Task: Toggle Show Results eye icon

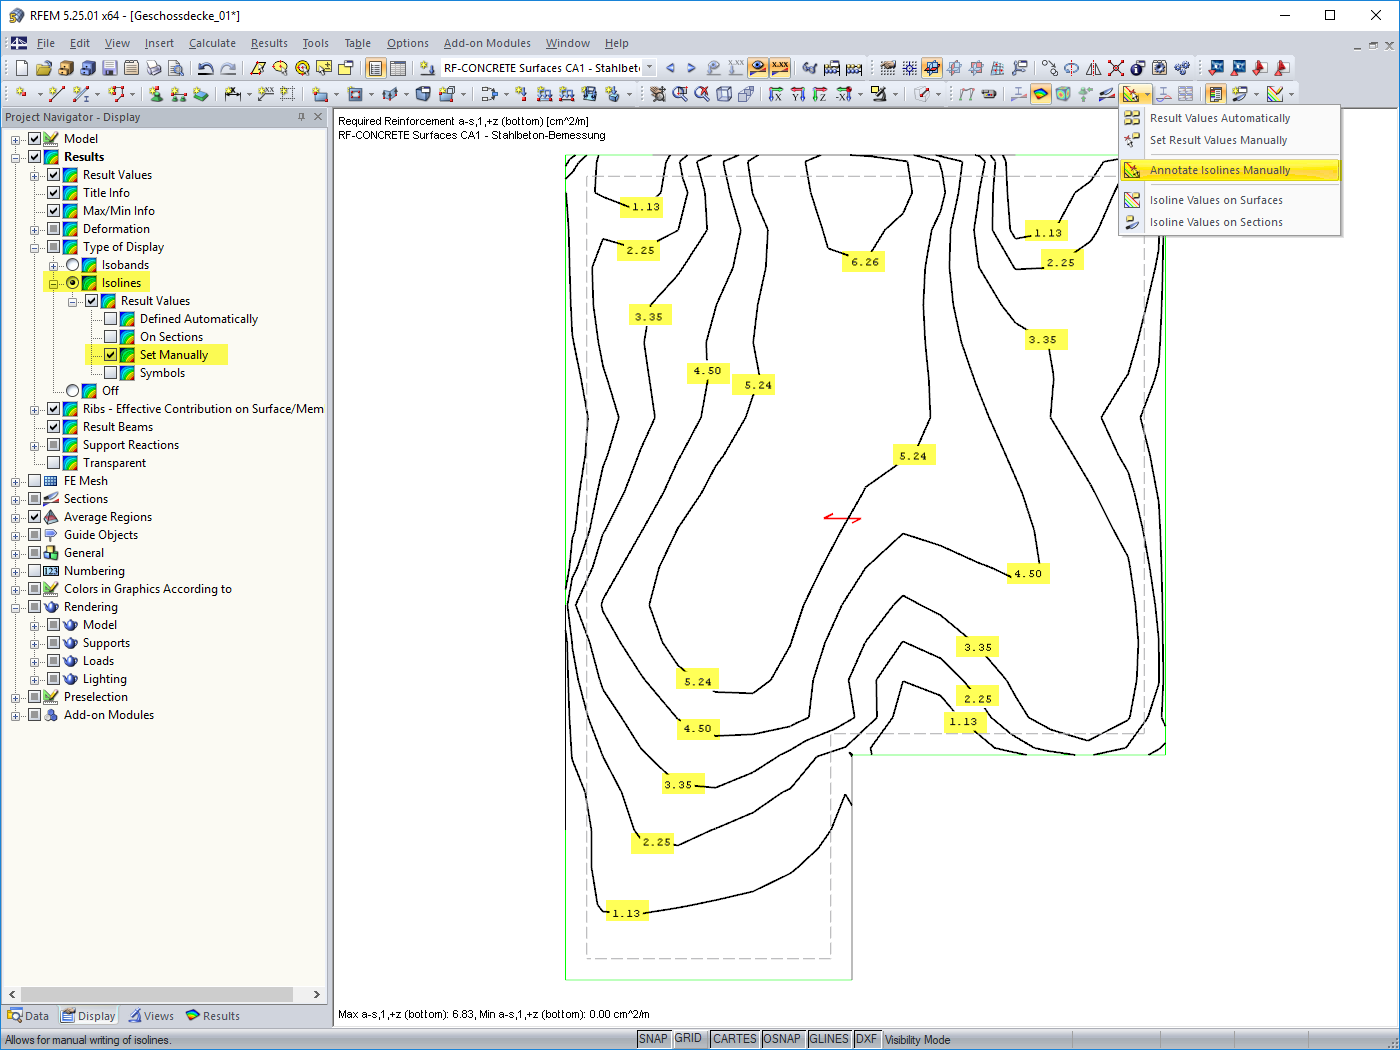Action: pos(758,68)
